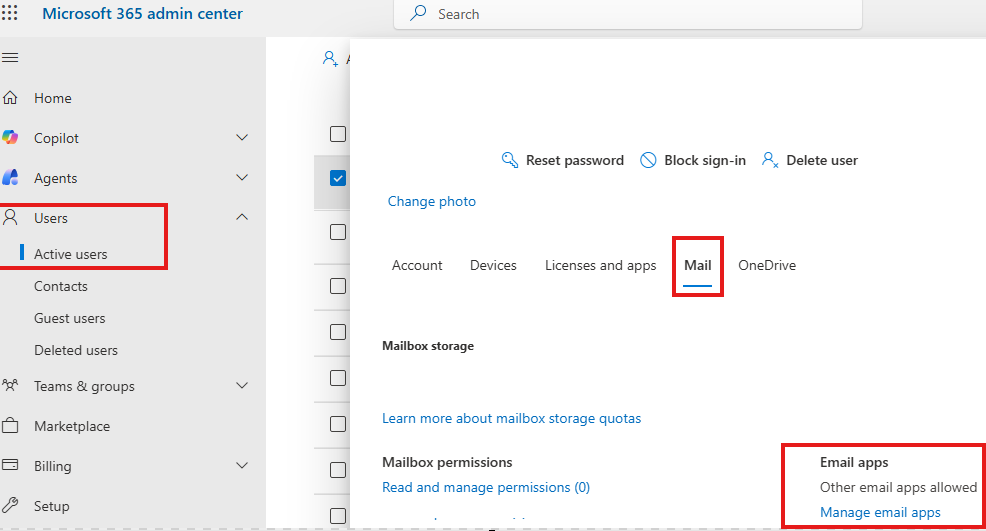Check the user checkbox beside Setup item

pos(338,516)
